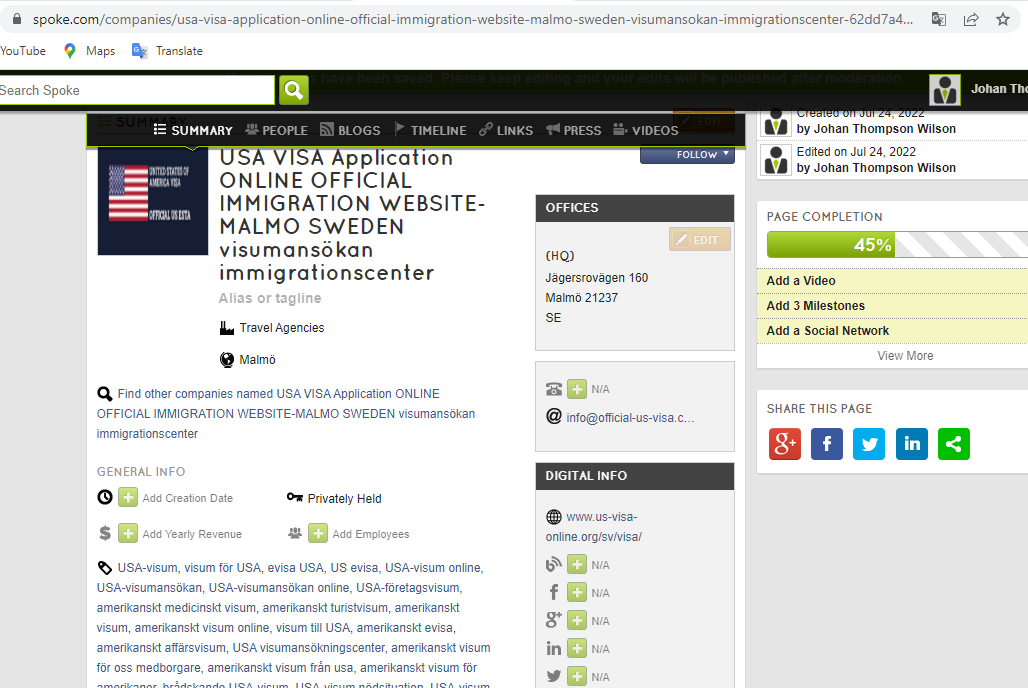
Task: Click the plus icon for Add Yearly Revenue
Action: [128, 533]
